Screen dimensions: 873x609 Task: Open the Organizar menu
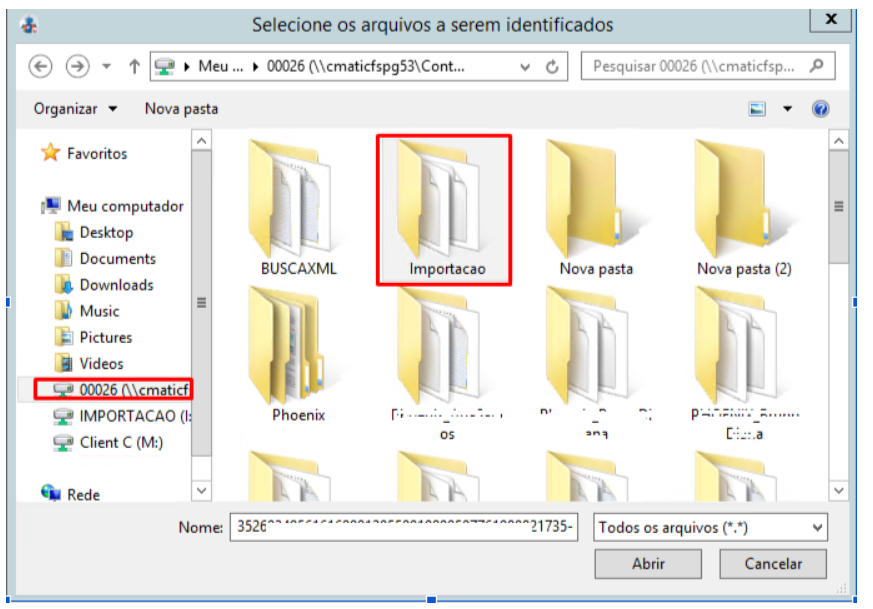coord(75,109)
